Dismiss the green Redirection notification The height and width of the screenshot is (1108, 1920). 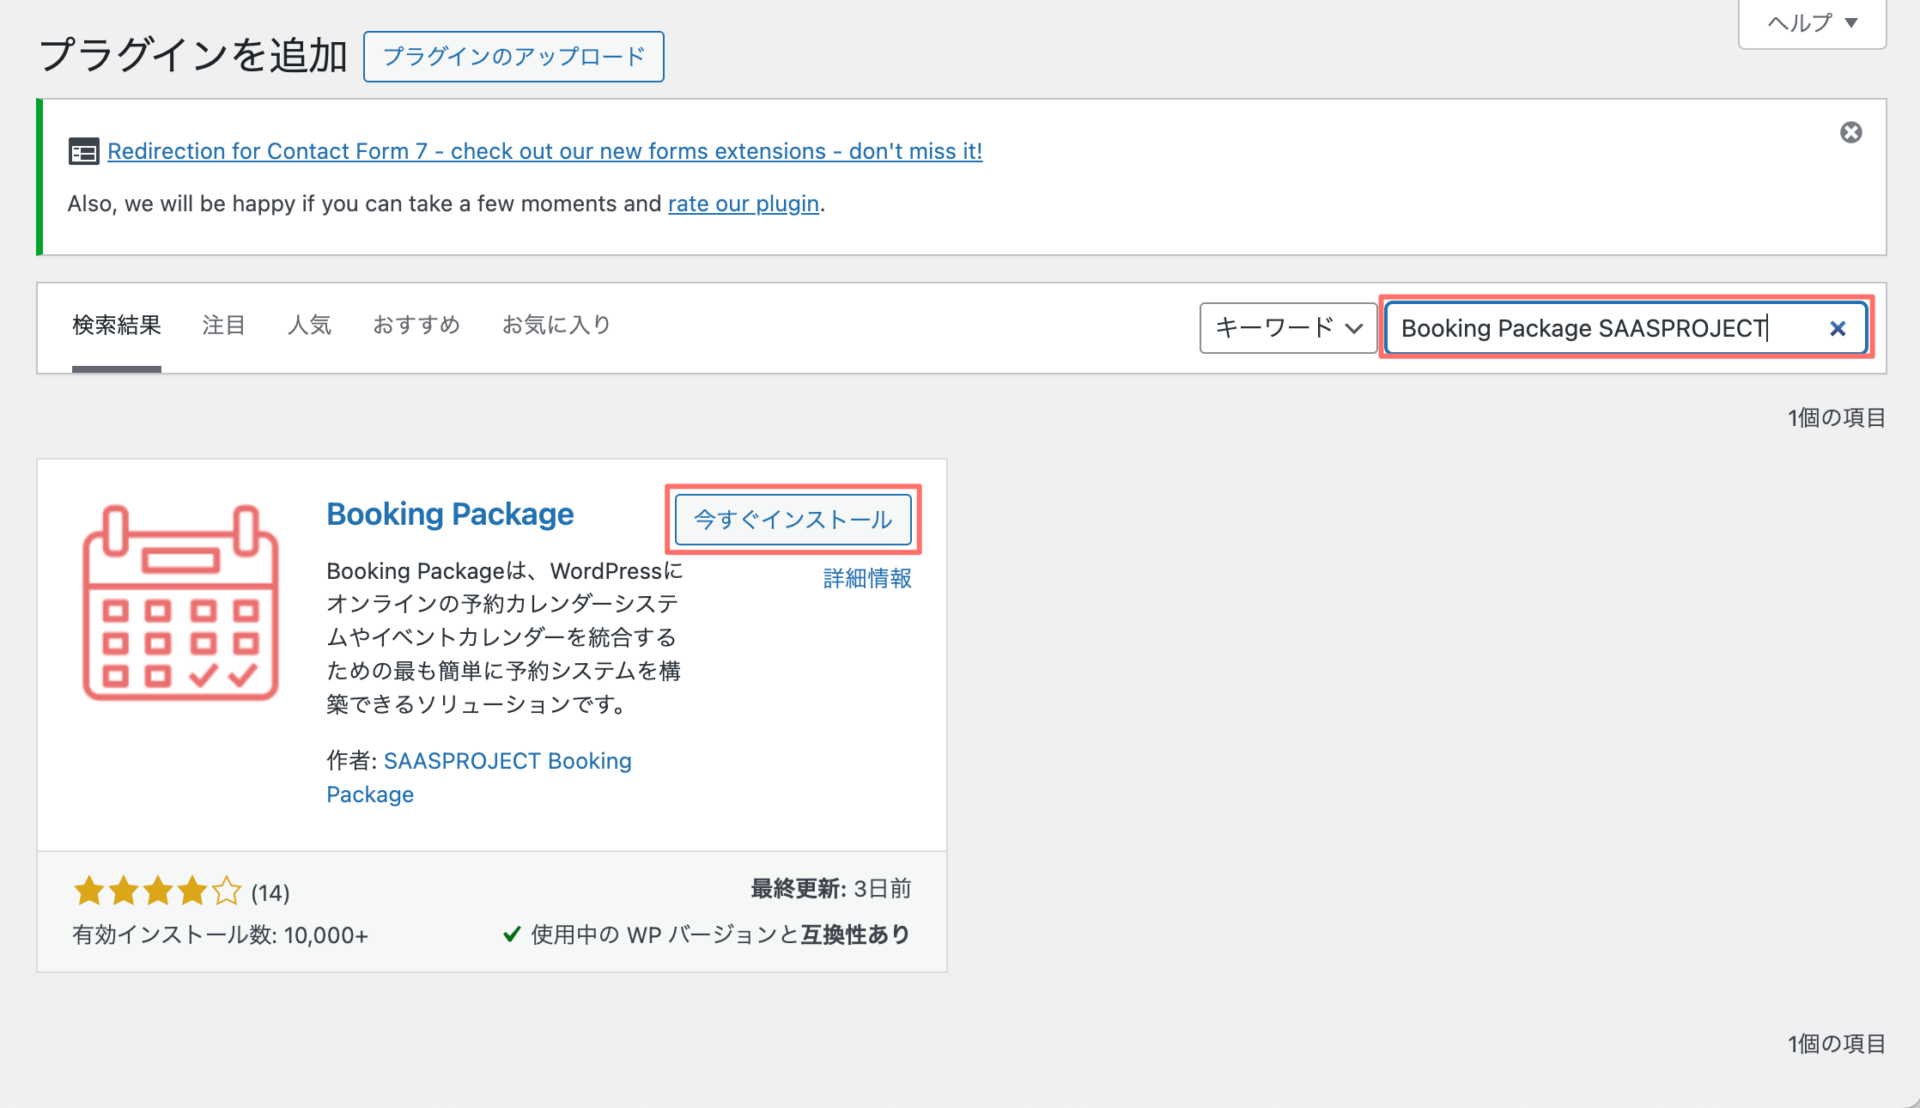coord(1851,132)
